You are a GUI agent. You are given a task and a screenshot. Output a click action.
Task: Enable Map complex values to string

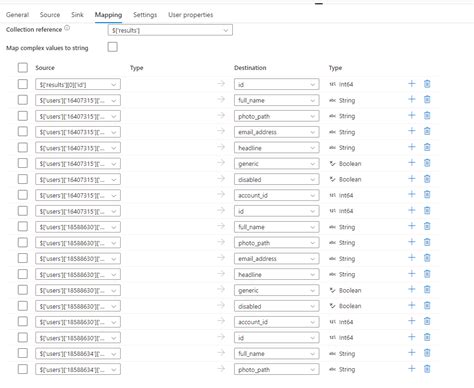[x=113, y=47]
